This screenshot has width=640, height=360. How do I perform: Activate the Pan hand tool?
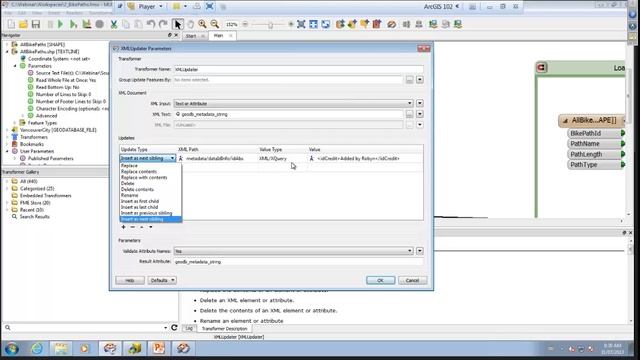pos(190,24)
